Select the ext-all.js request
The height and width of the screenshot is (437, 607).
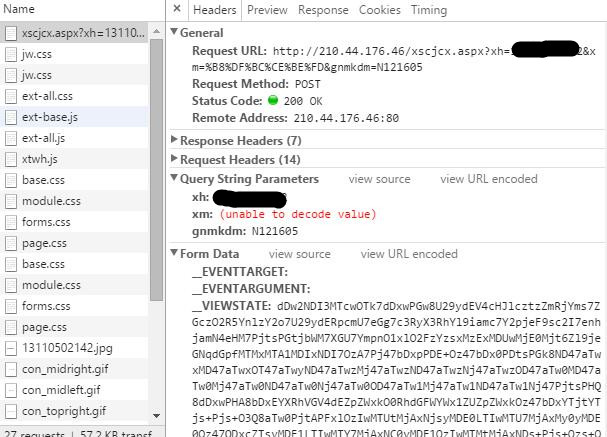(74, 138)
